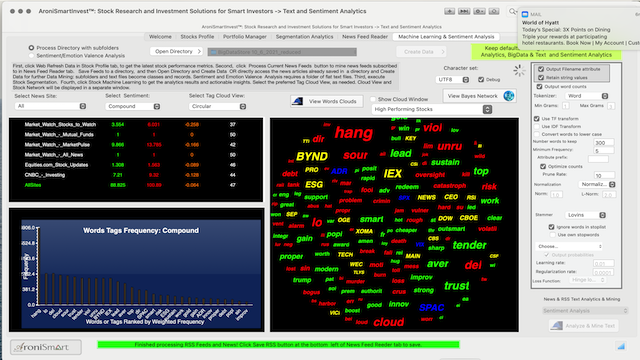Enable Use own stopwords checkbox
Viewport: 640px width, 360px height.
click(x=552, y=235)
